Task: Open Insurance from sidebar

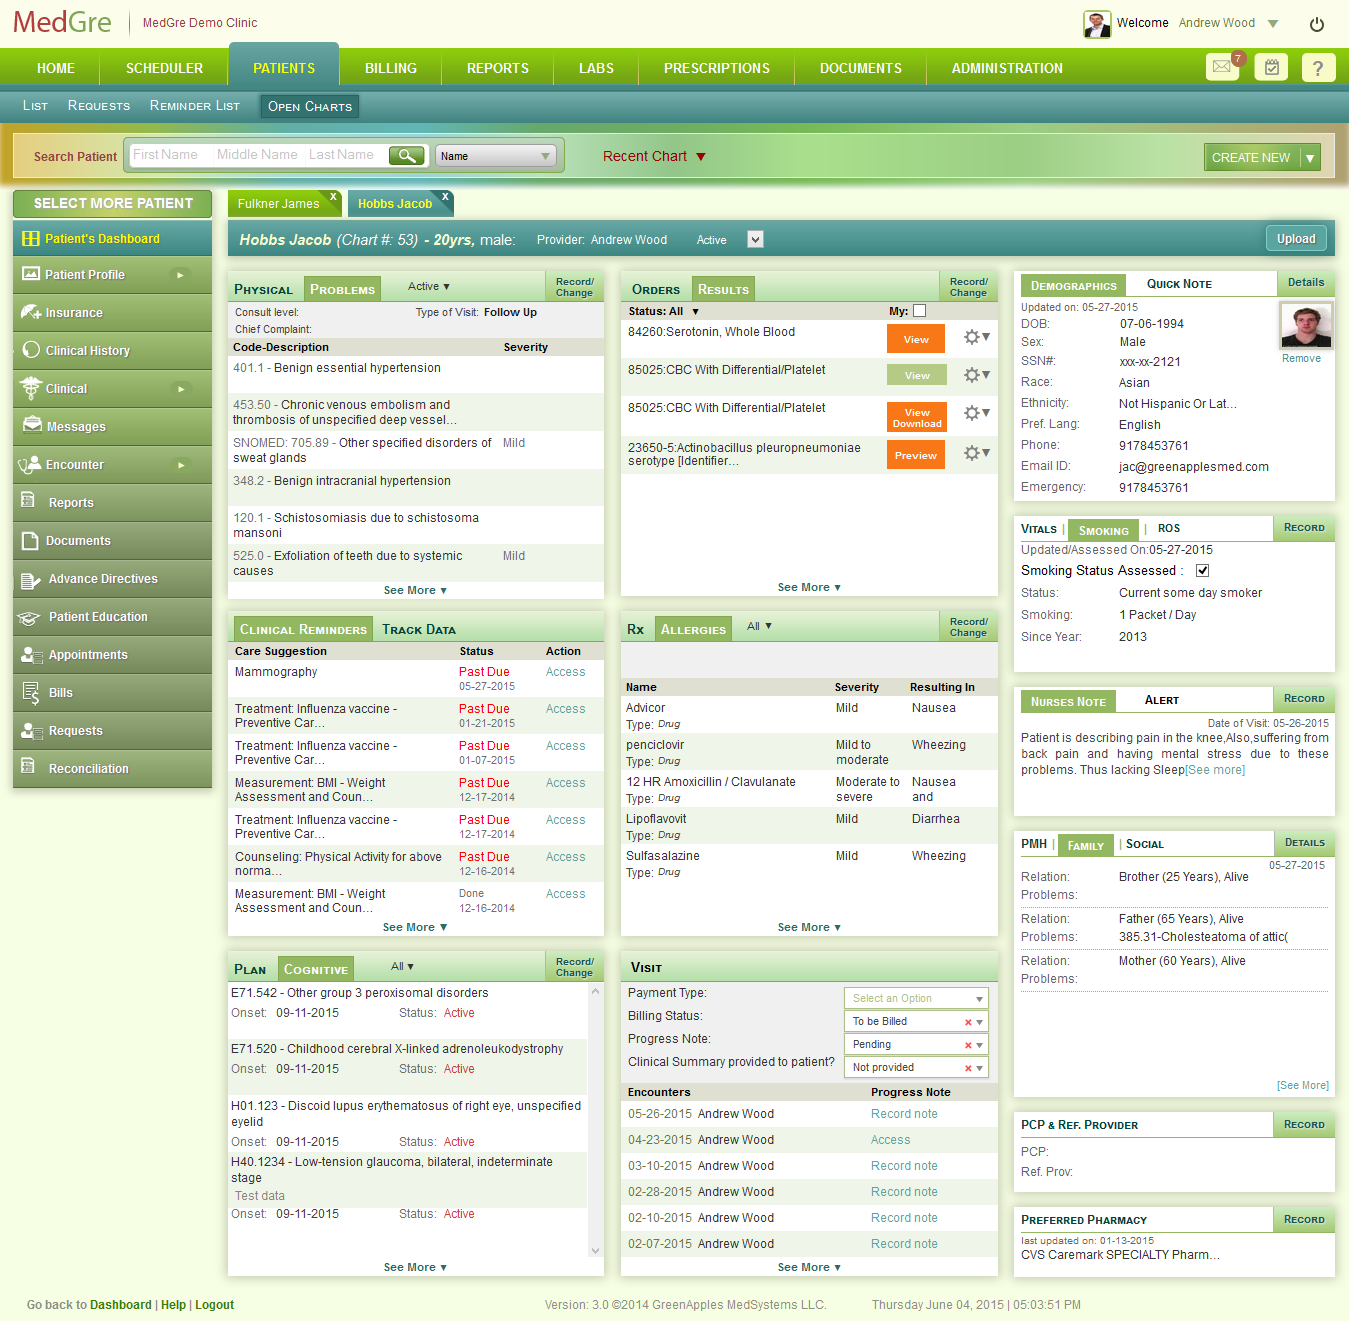Action: [112, 313]
